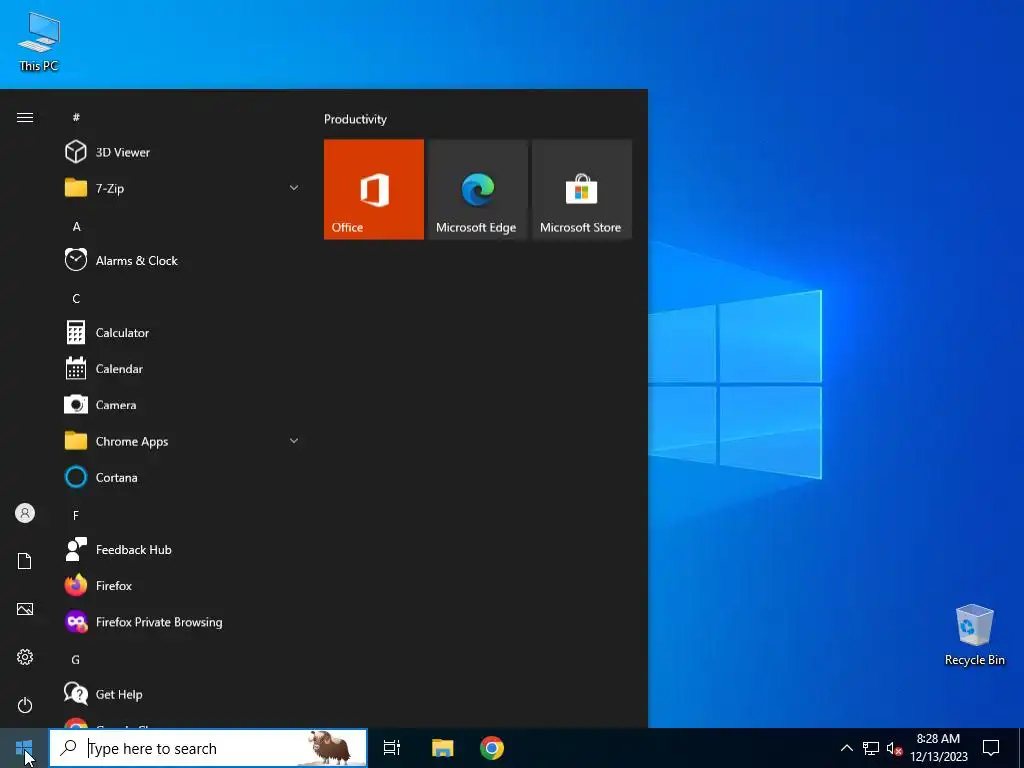Open the Microsoft Edge tile
Screen dimensions: 1024x768
[477, 189]
